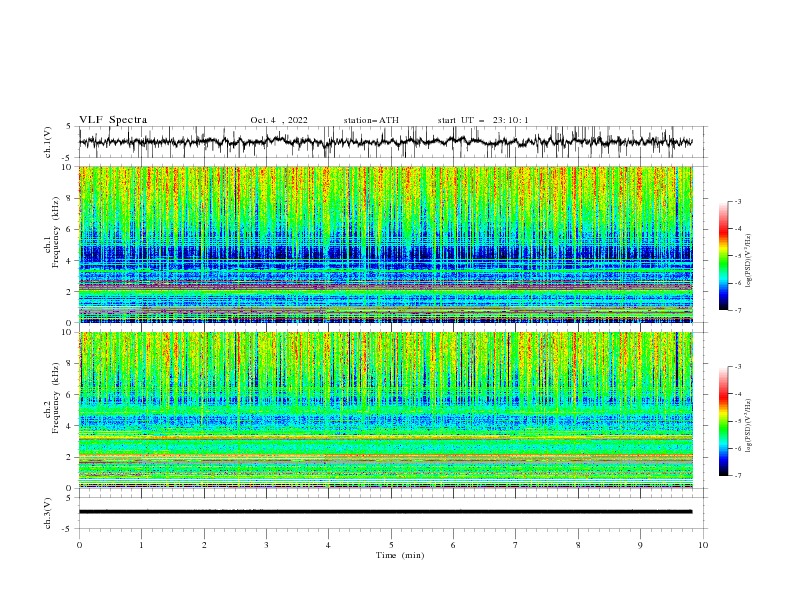Click the '-7' value on lower colorbar
Screen dimensions: 792x612
pos(737,476)
